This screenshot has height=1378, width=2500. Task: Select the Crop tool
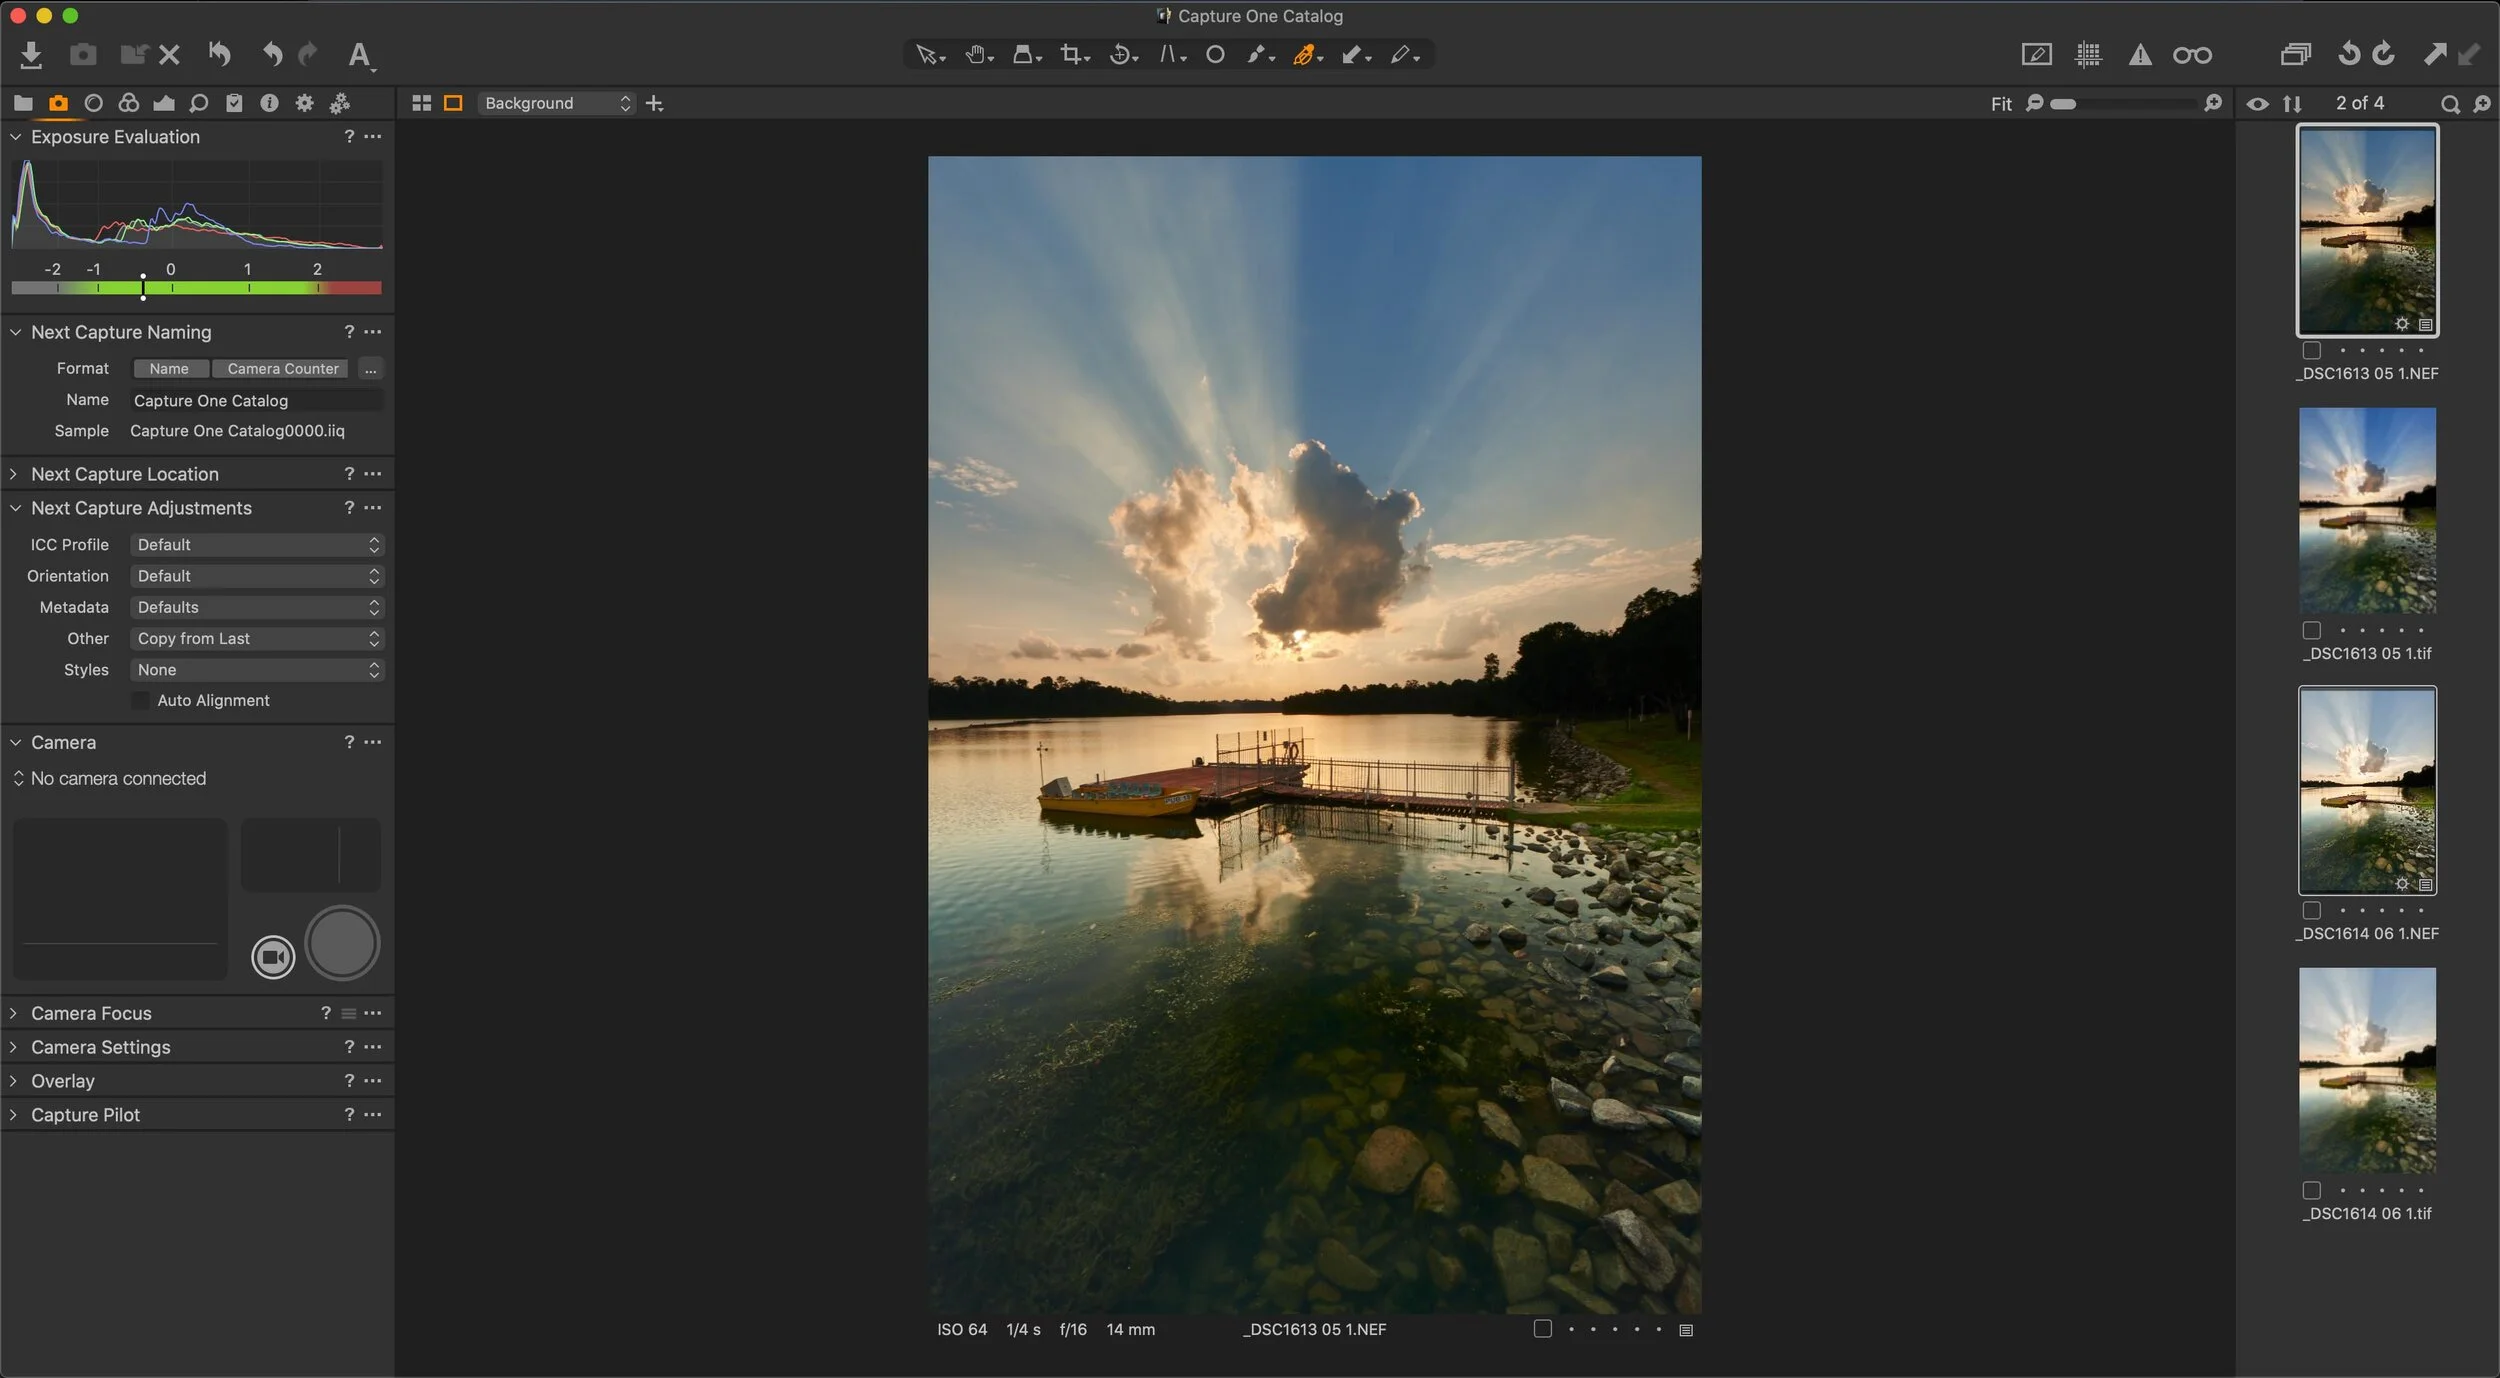(x=1072, y=55)
